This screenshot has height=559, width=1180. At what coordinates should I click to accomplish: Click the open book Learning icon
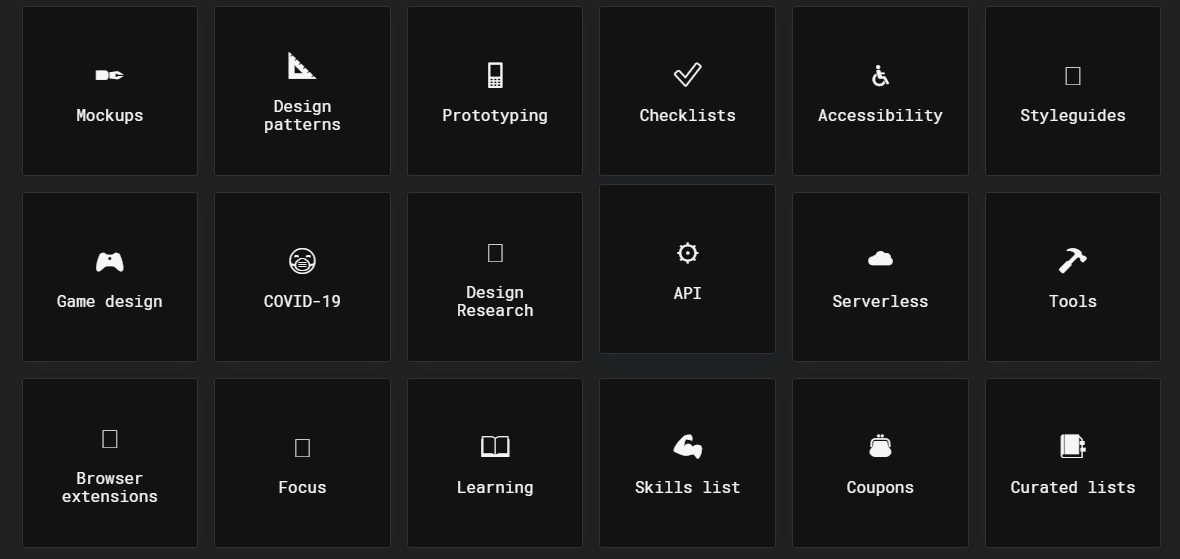(x=495, y=447)
